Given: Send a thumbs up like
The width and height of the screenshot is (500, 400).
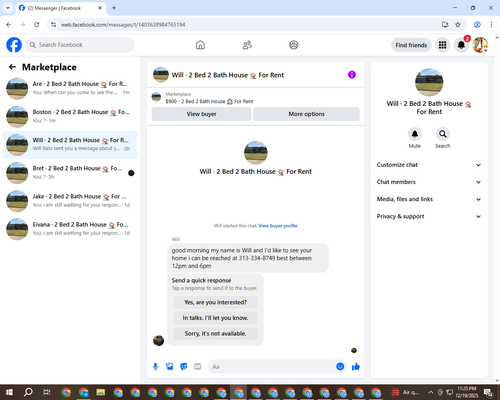Looking at the screenshot, I should [356, 367].
